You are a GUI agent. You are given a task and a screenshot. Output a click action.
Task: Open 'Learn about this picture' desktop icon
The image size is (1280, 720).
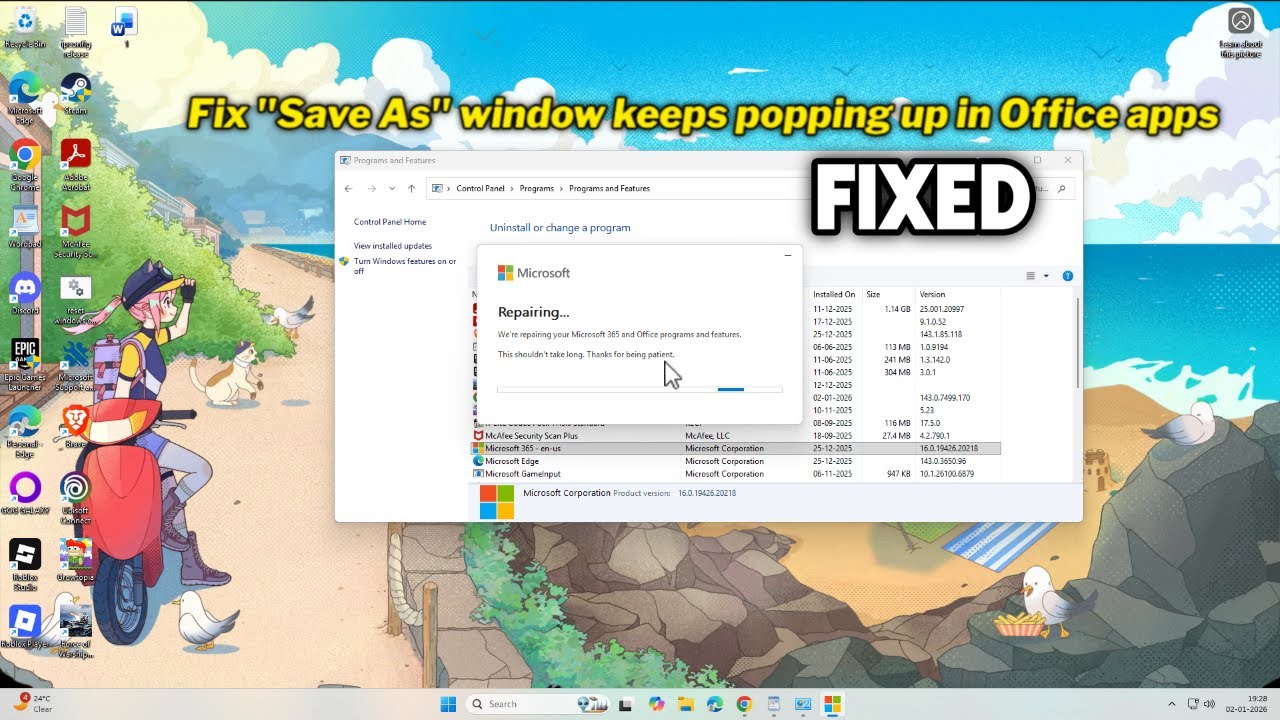(x=1241, y=32)
